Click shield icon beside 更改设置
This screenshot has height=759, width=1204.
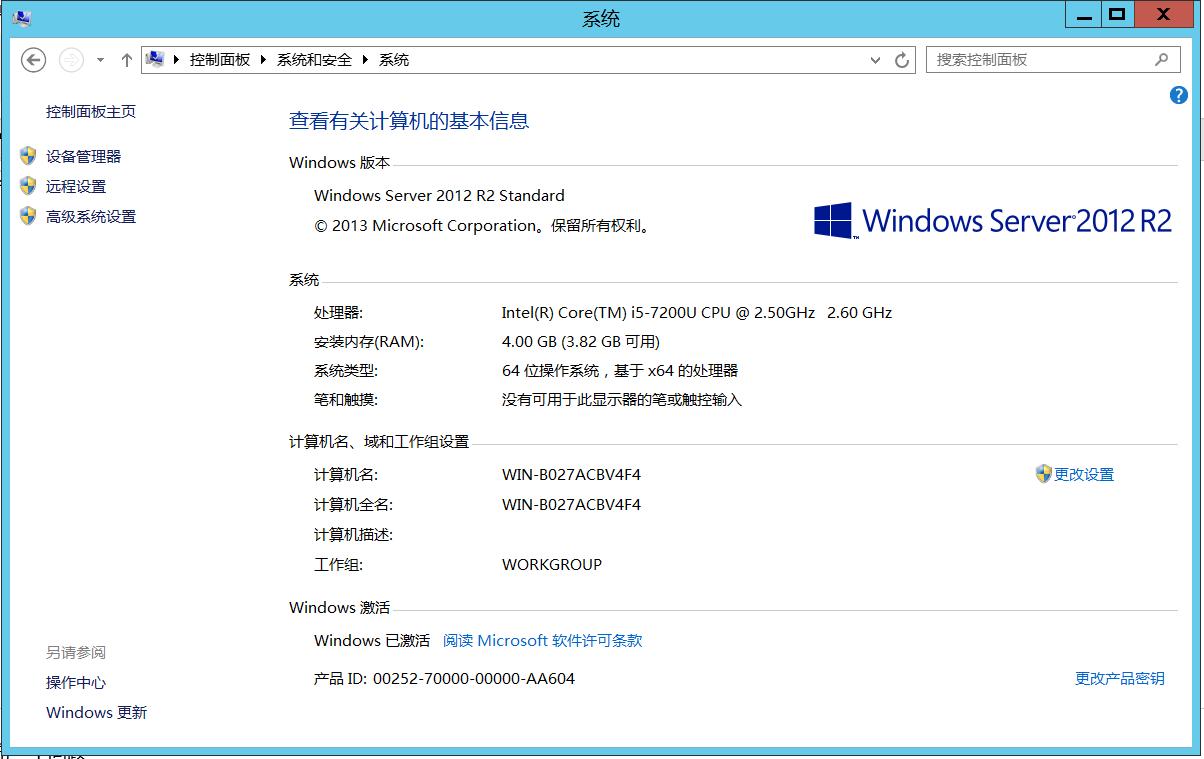point(1044,474)
